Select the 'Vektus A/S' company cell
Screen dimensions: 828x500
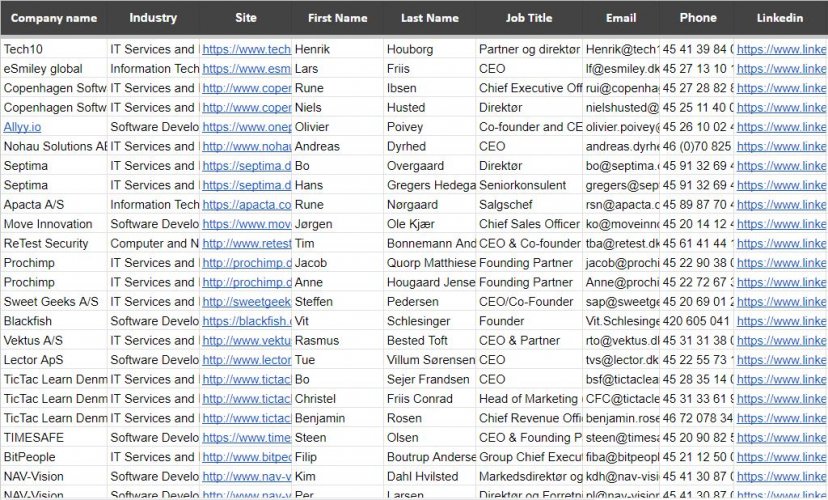[54, 341]
